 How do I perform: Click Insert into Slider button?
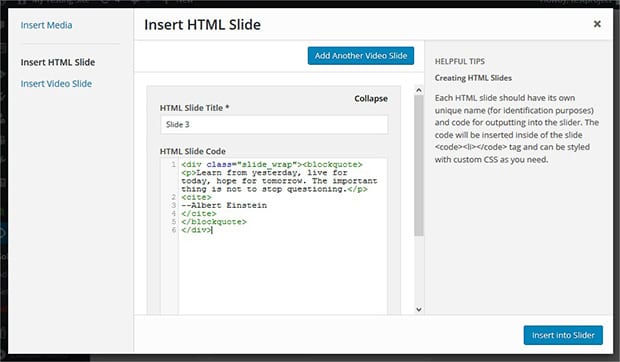(563, 335)
